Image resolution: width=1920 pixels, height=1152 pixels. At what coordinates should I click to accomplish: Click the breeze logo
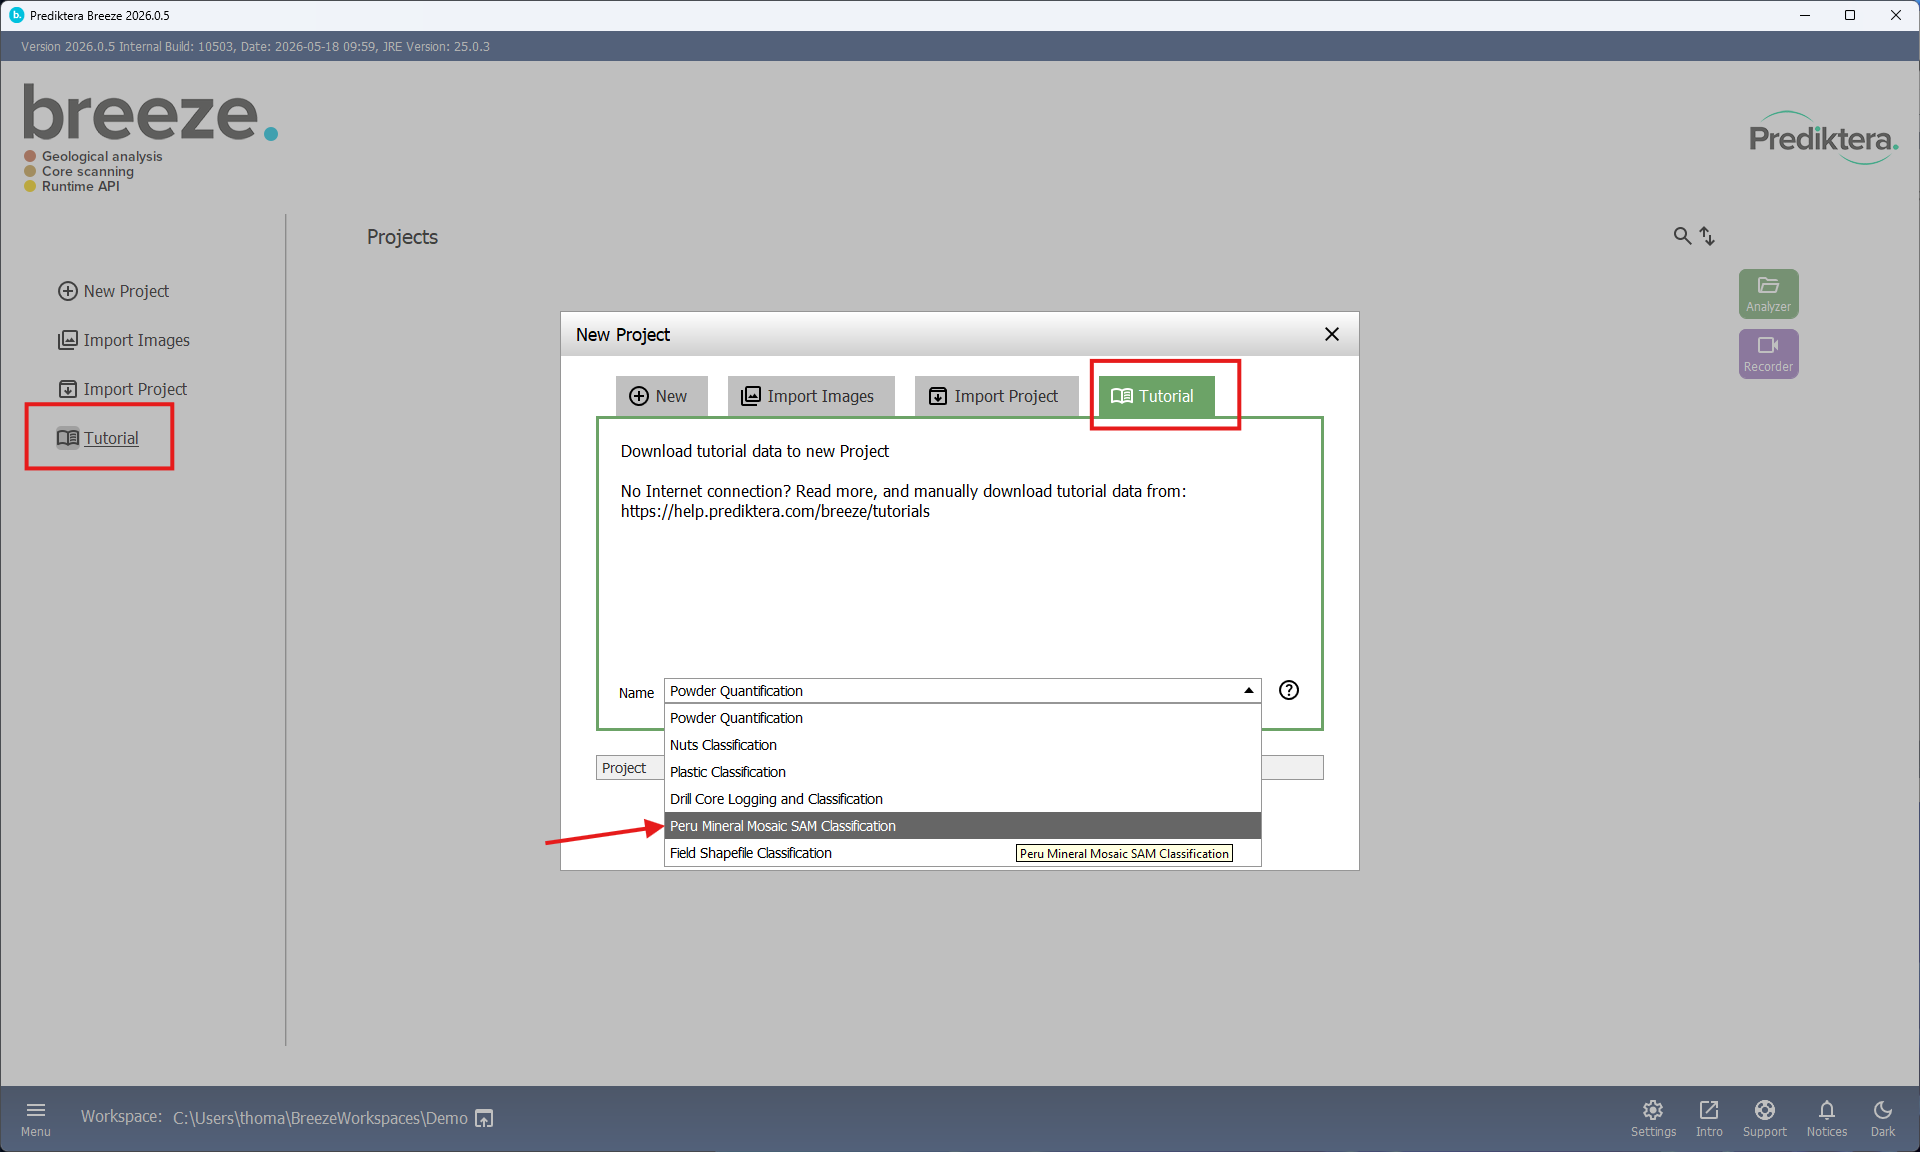point(150,112)
